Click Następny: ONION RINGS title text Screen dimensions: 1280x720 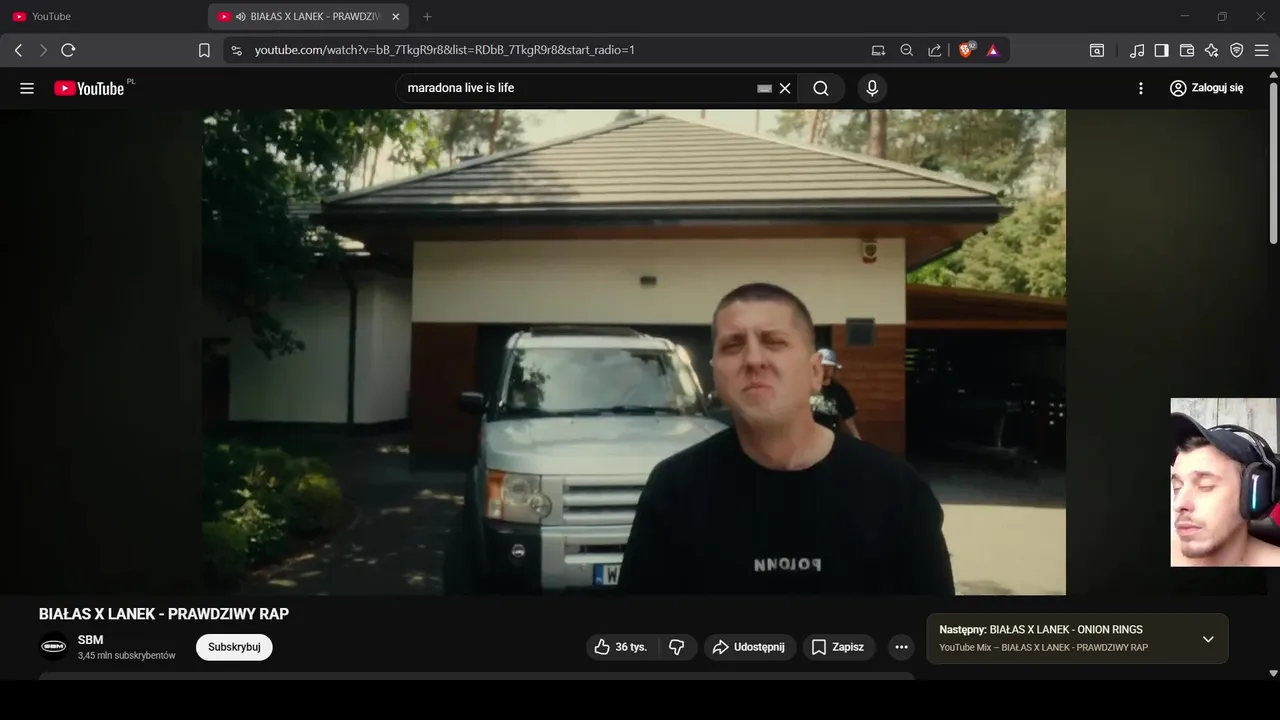[x=1041, y=630]
